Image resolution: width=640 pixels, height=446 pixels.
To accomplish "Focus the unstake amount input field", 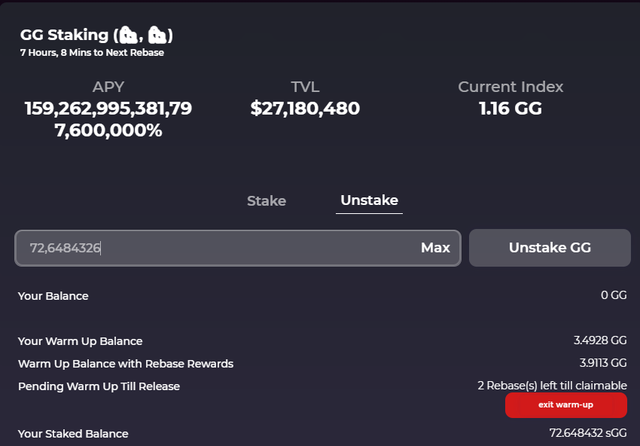I will (x=238, y=248).
